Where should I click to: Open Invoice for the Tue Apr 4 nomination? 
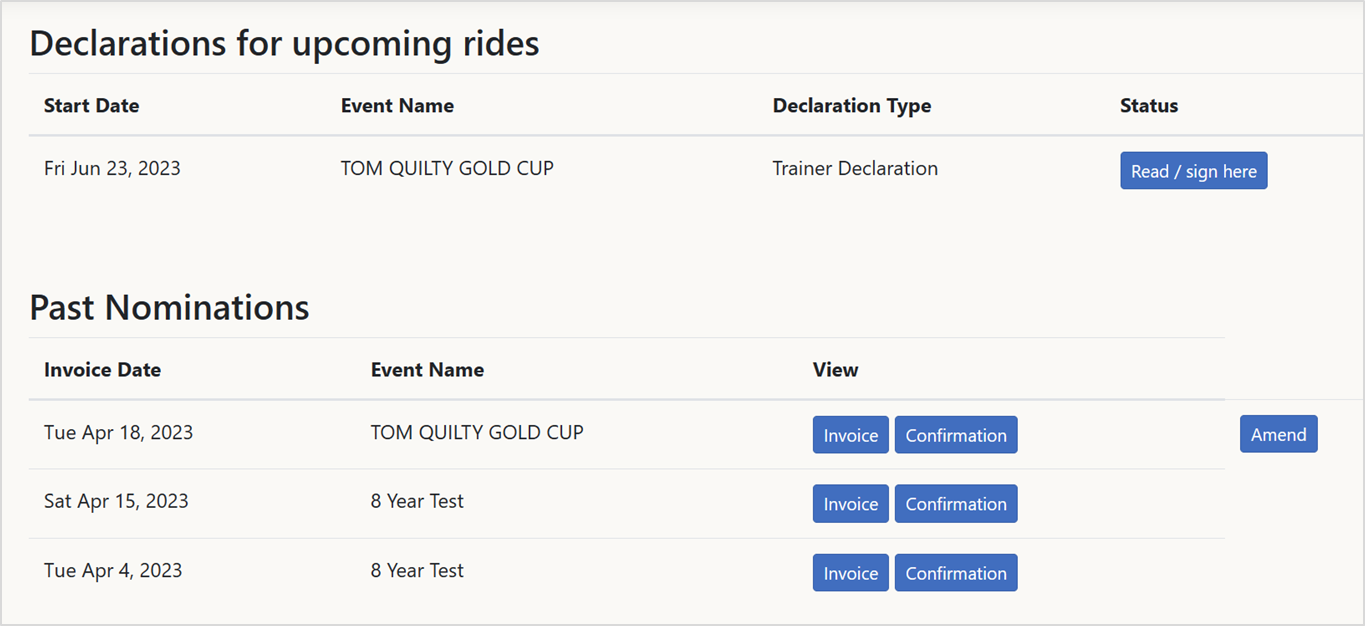click(850, 573)
